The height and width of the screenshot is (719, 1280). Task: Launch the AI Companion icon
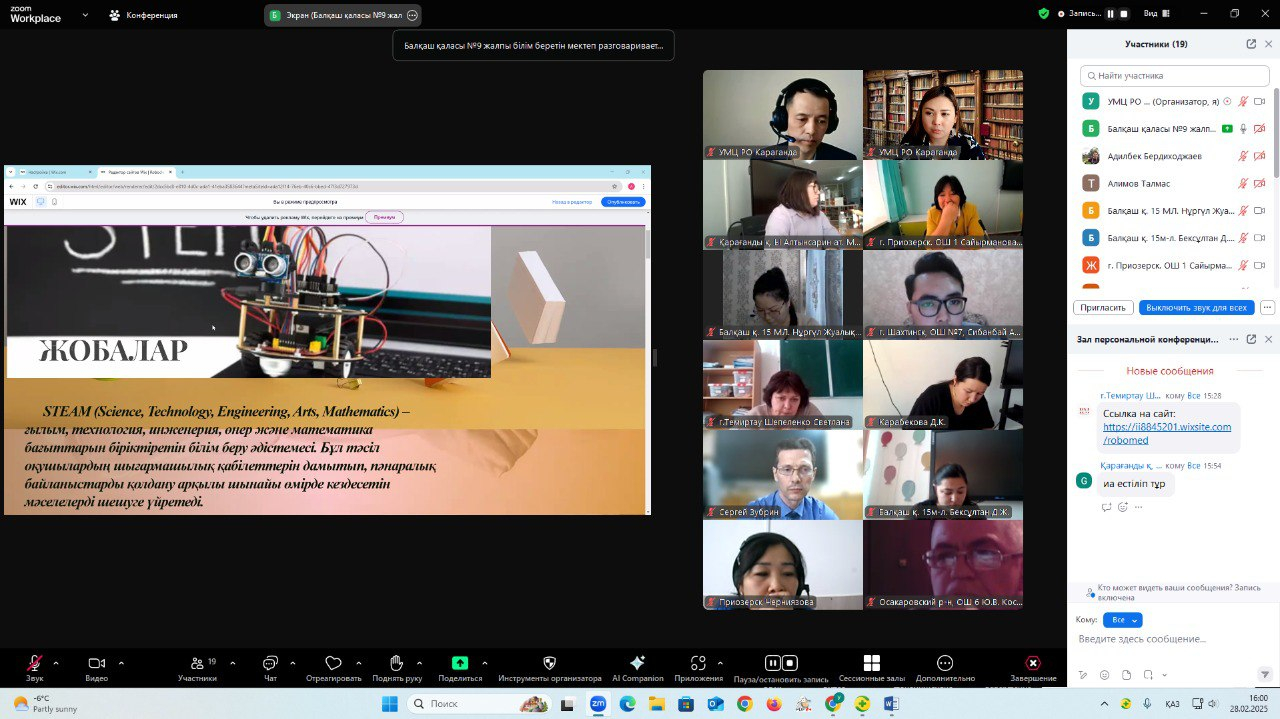[x=637, y=664]
